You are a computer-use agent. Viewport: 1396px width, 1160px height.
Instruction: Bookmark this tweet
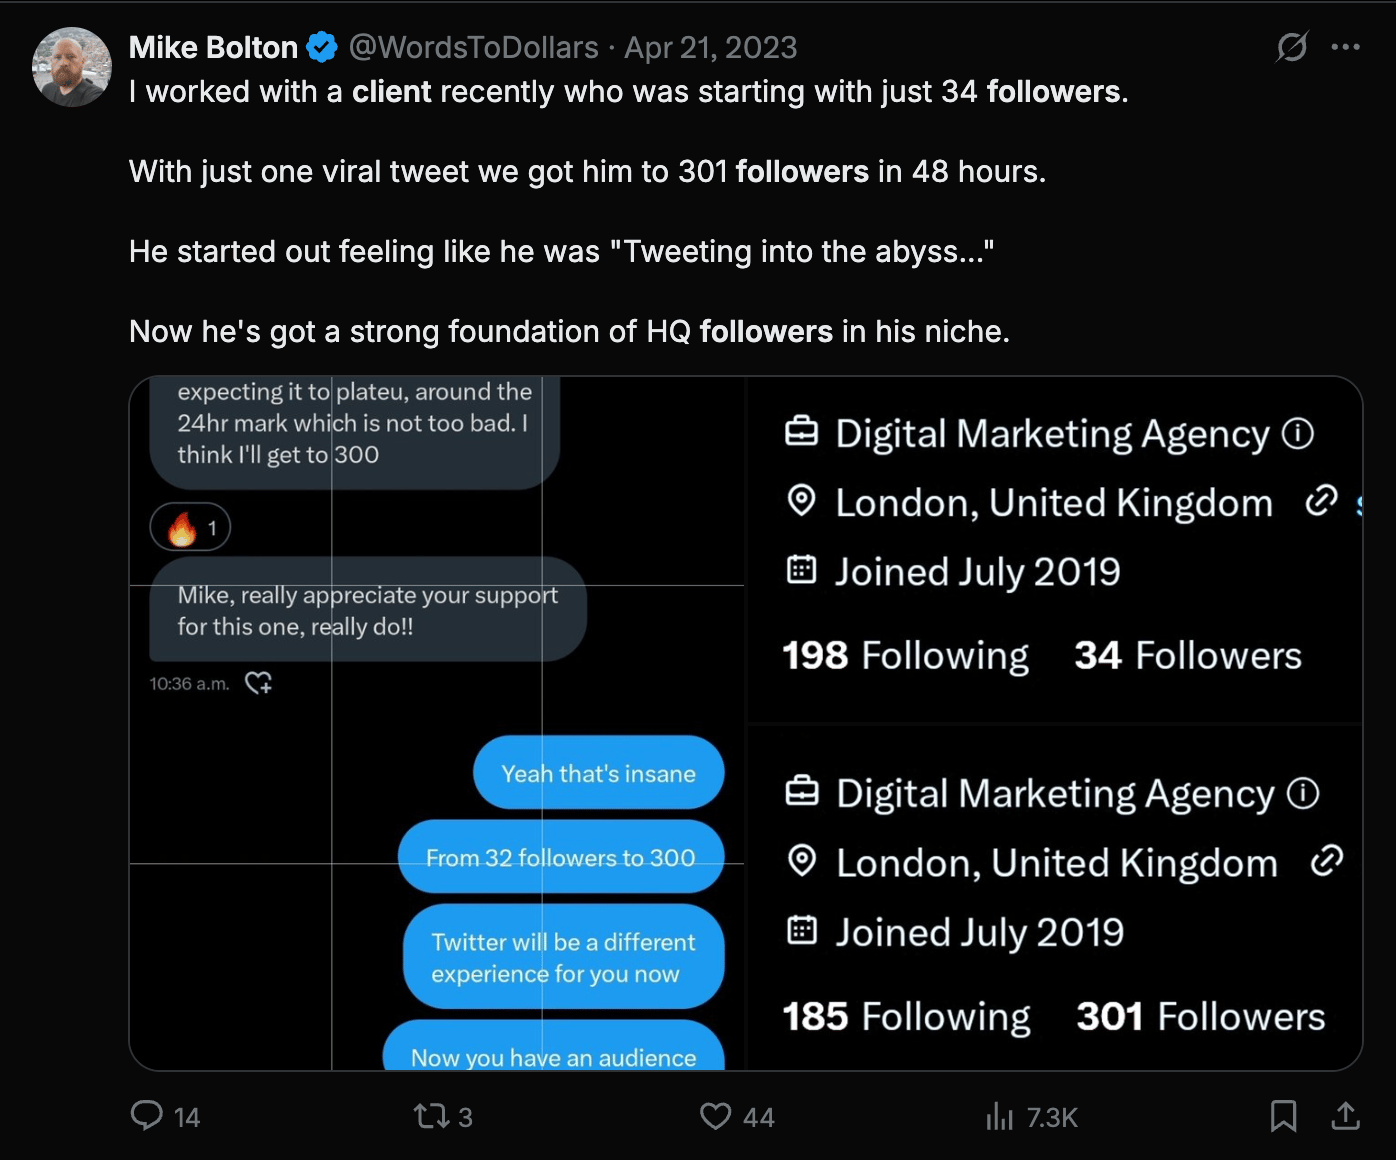[x=1283, y=1115]
